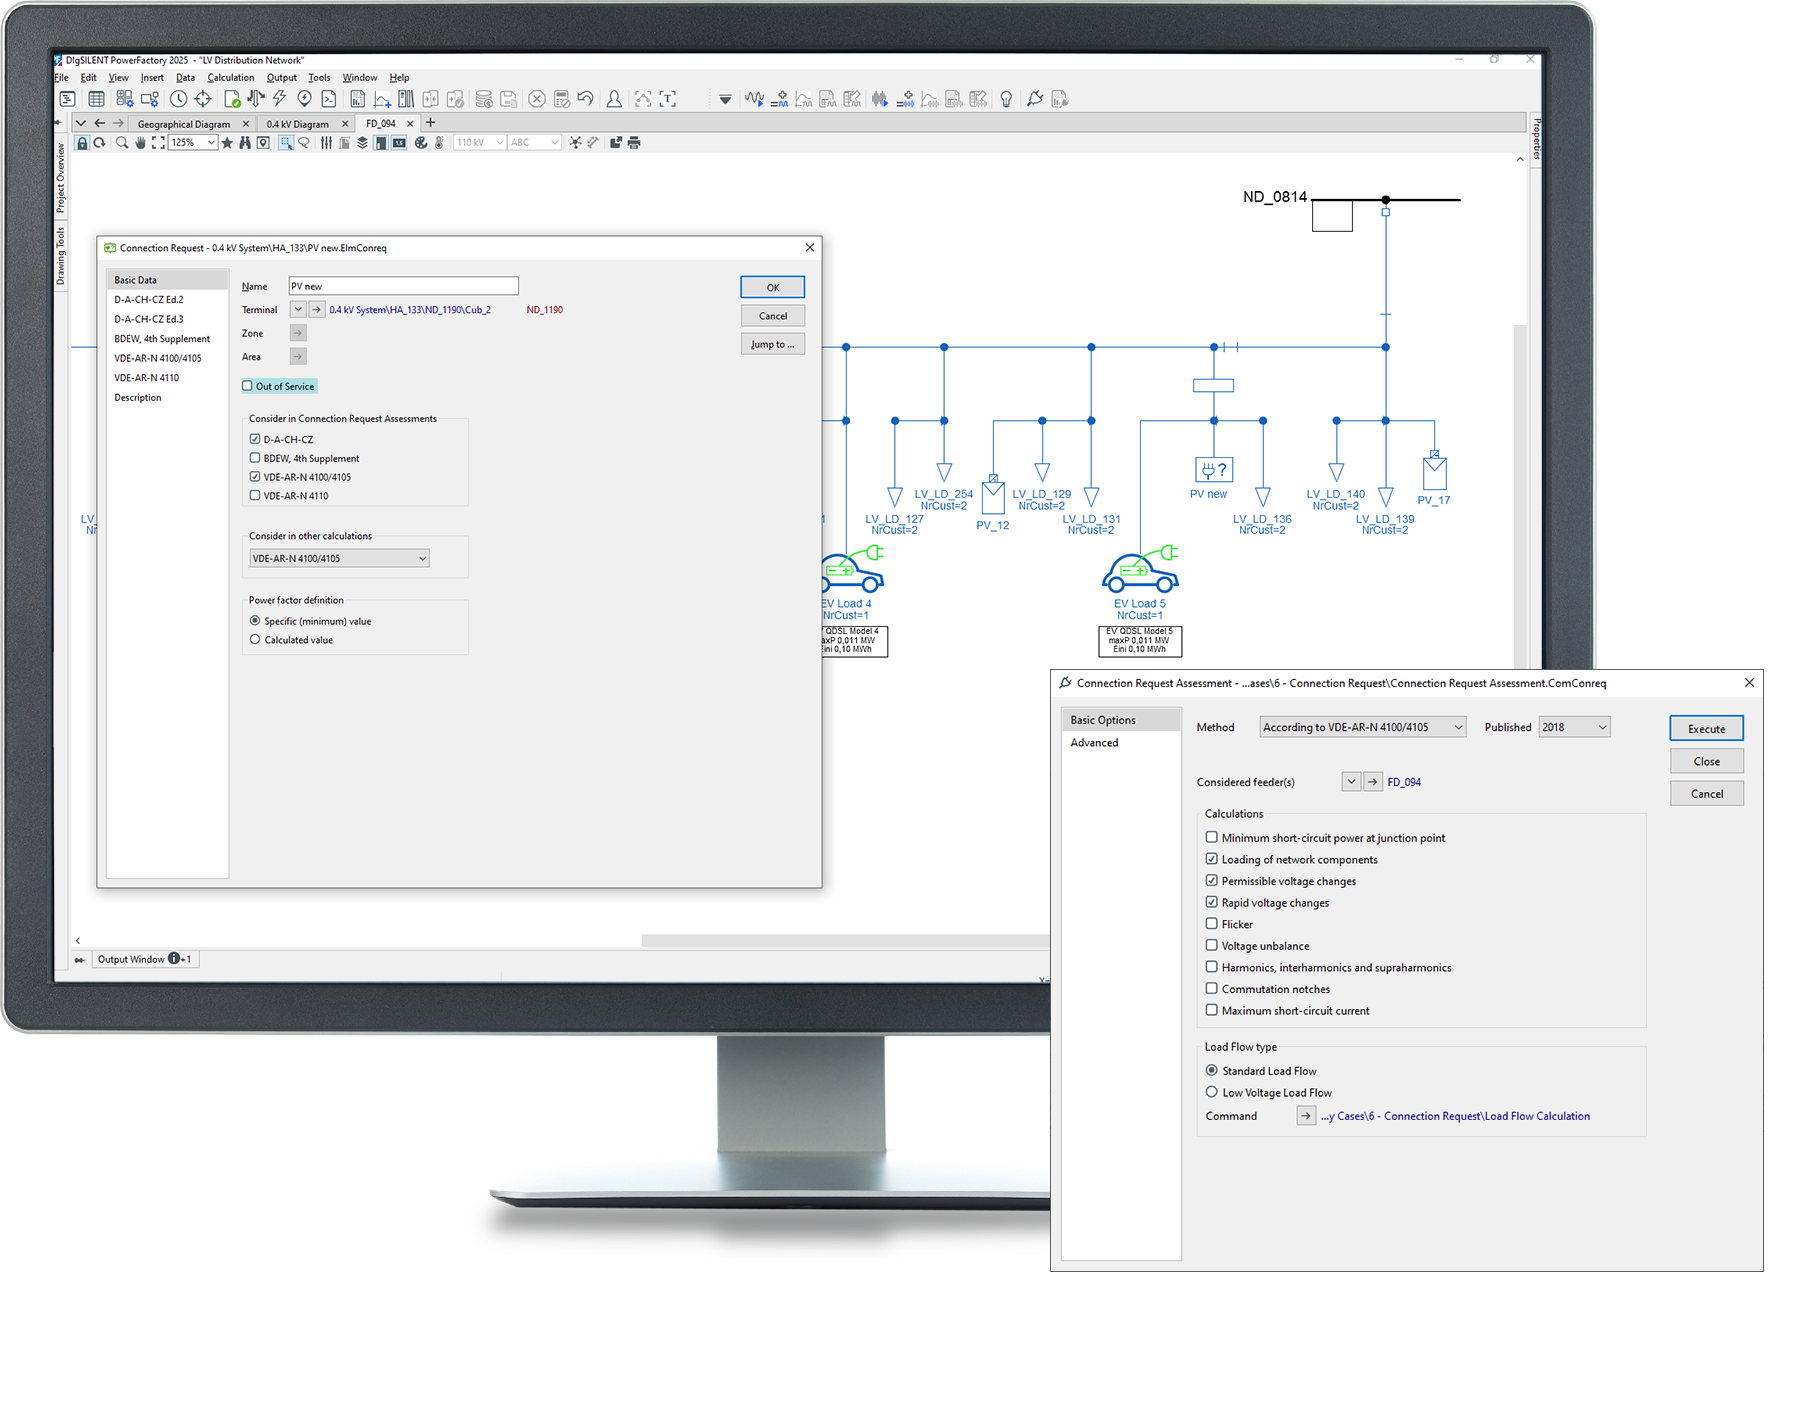Expand the Published year dropdown

1574,727
